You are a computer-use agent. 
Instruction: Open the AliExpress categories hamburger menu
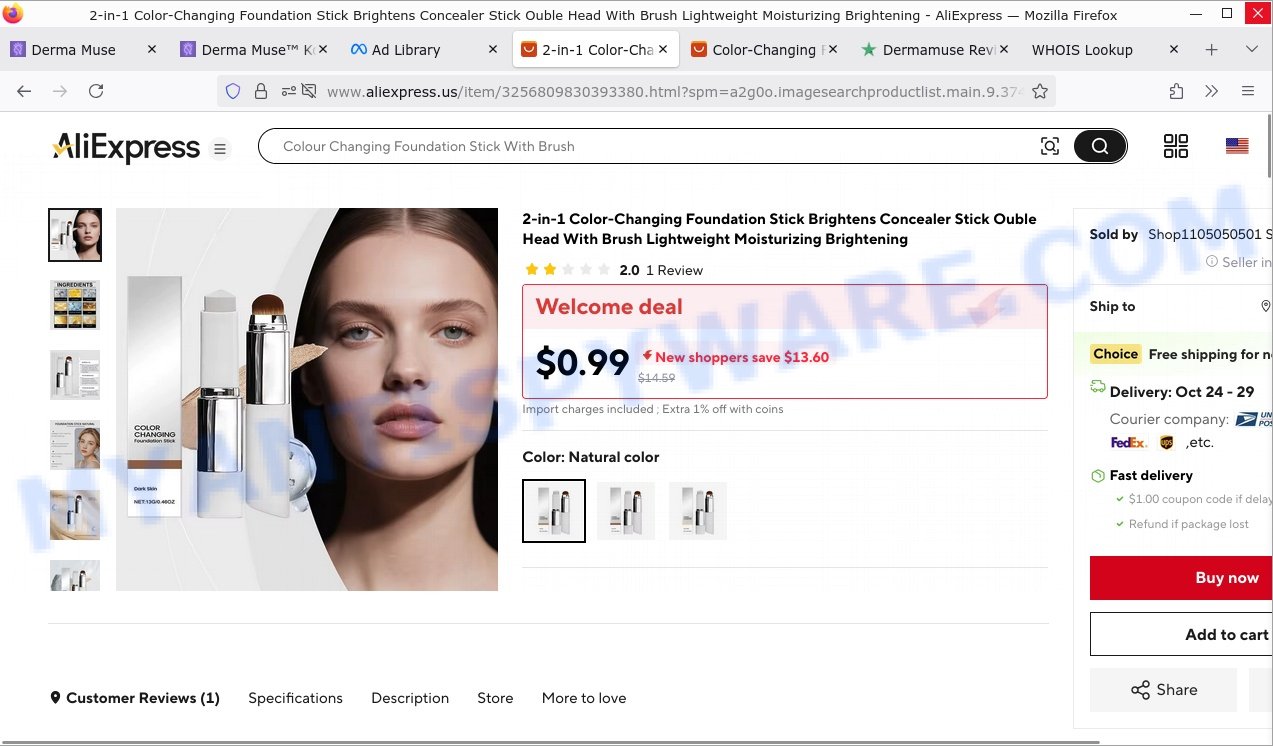[x=220, y=149]
